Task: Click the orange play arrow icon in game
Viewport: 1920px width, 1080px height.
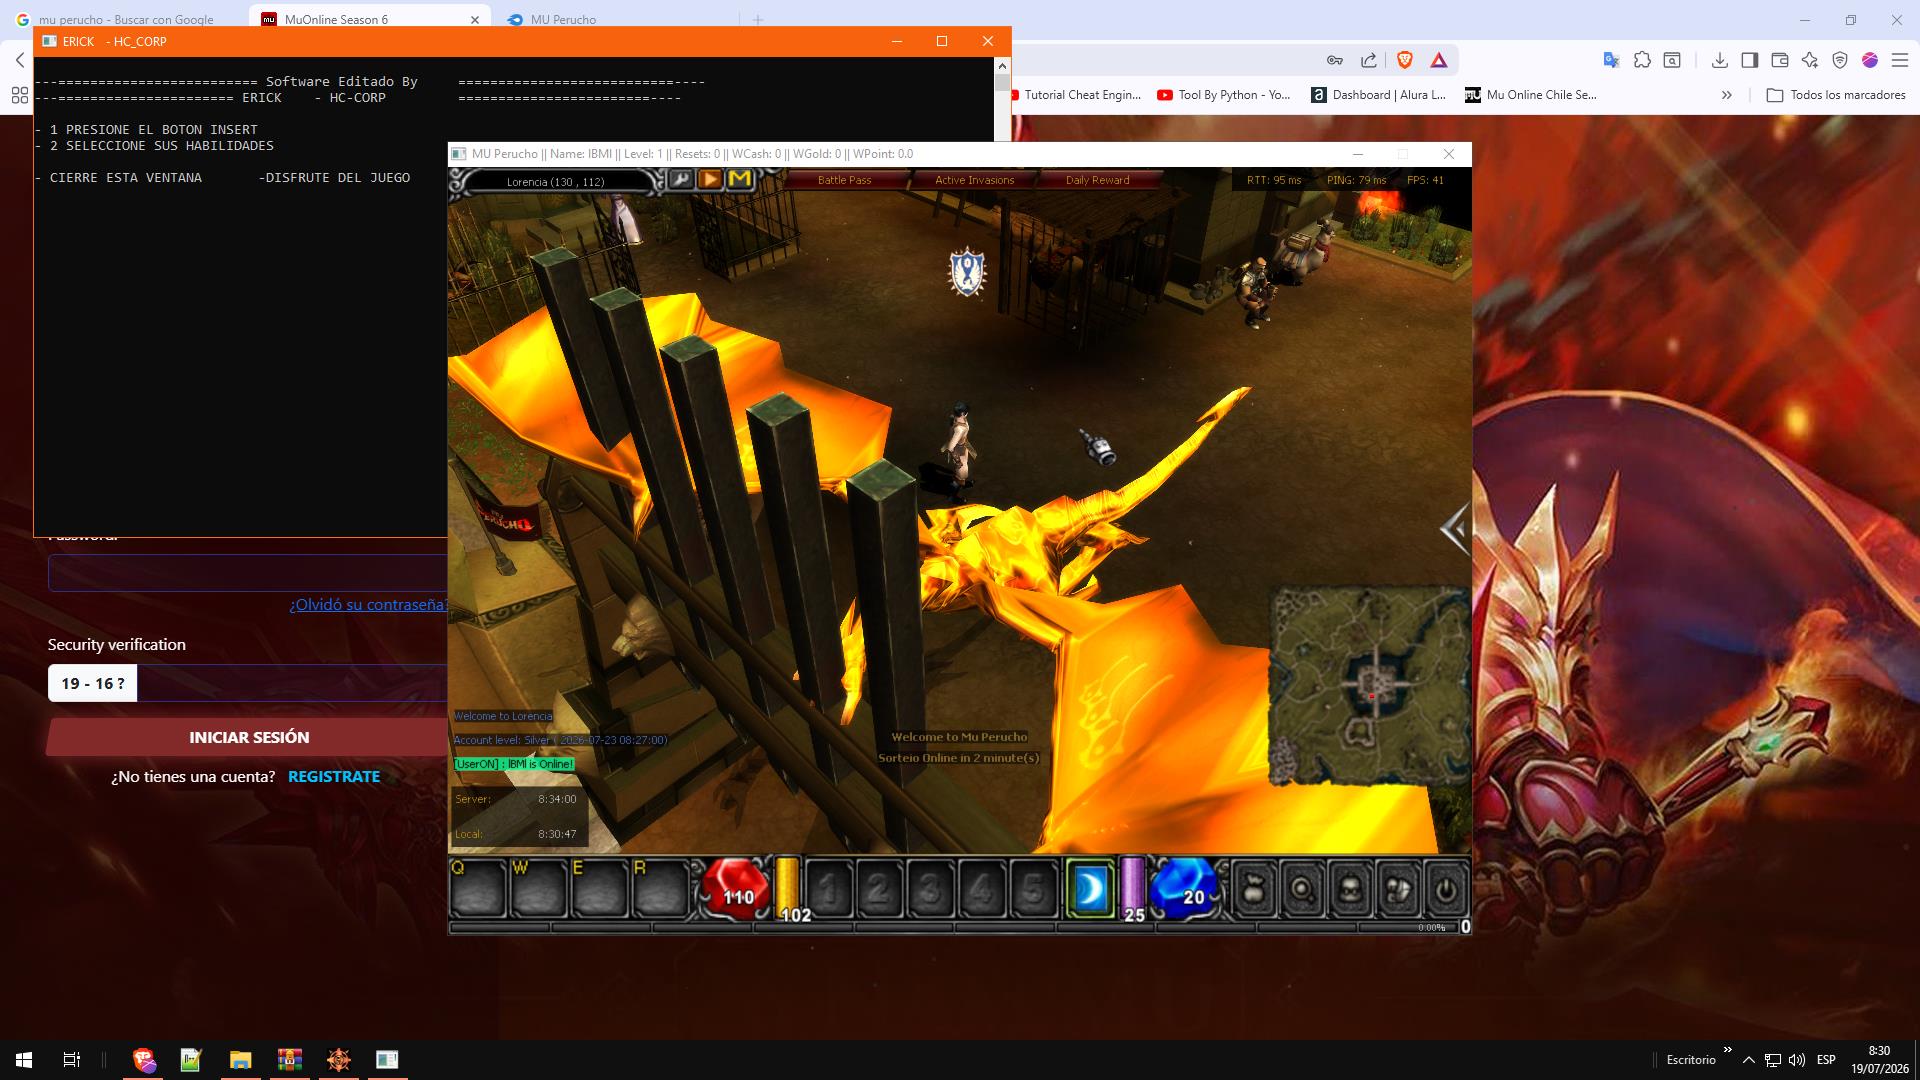Action: [710, 179]
